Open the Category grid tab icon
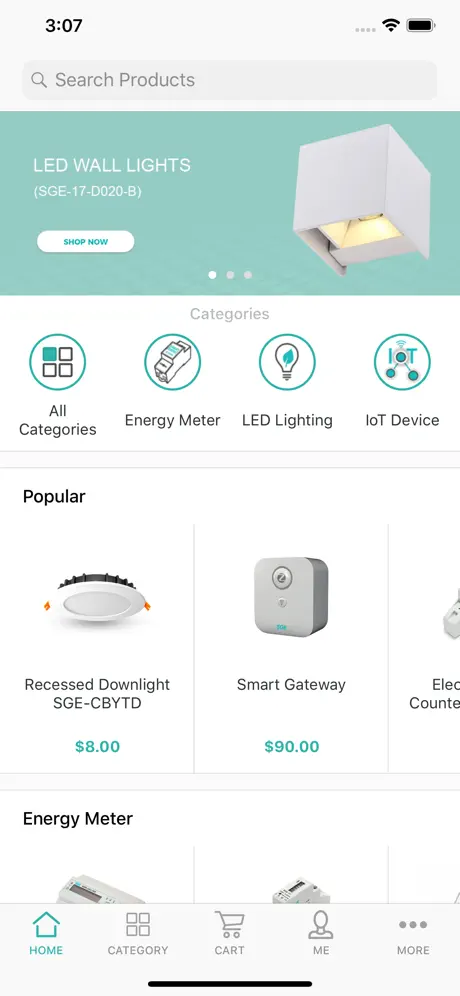 [138, 925]
